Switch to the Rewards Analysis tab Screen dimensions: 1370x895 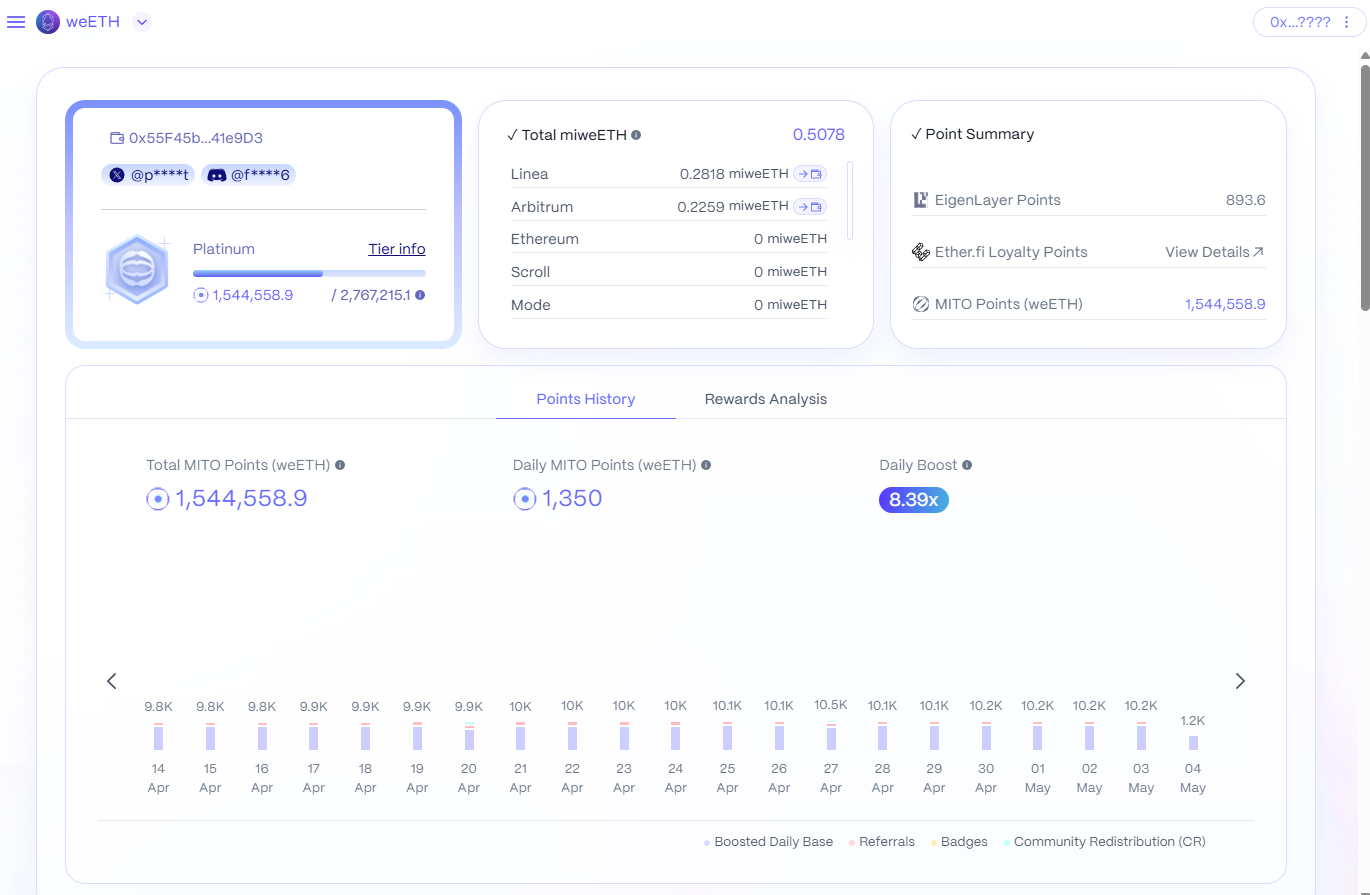tap(766, 399)
